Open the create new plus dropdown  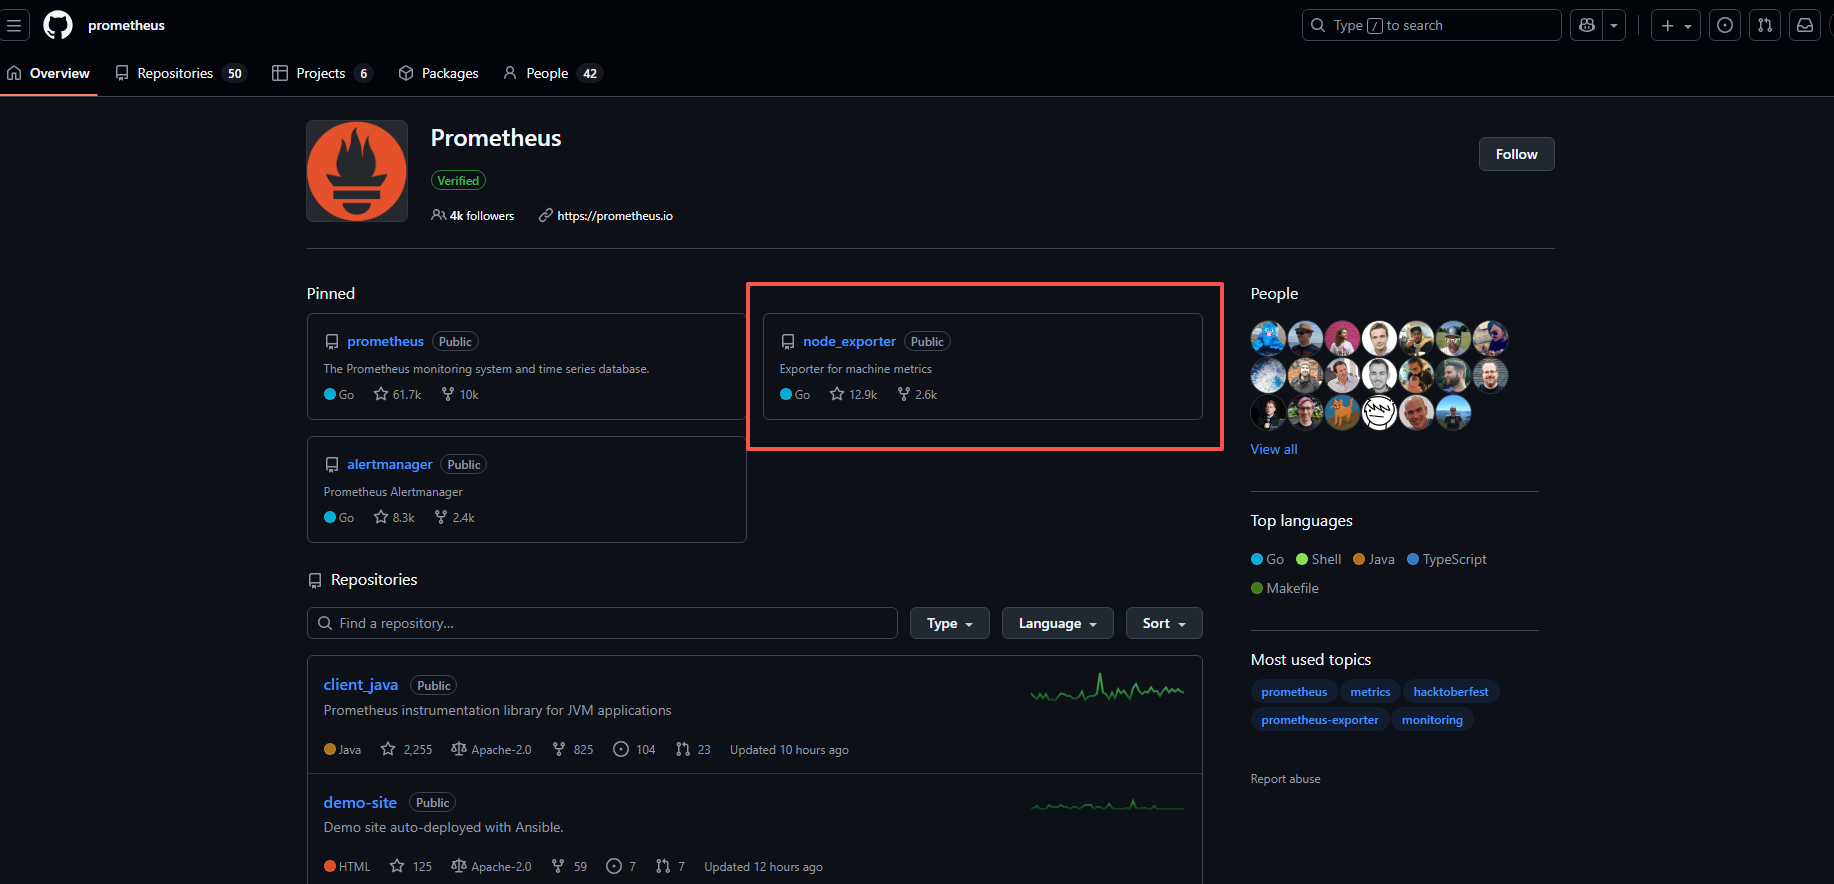coord(1676,25)
